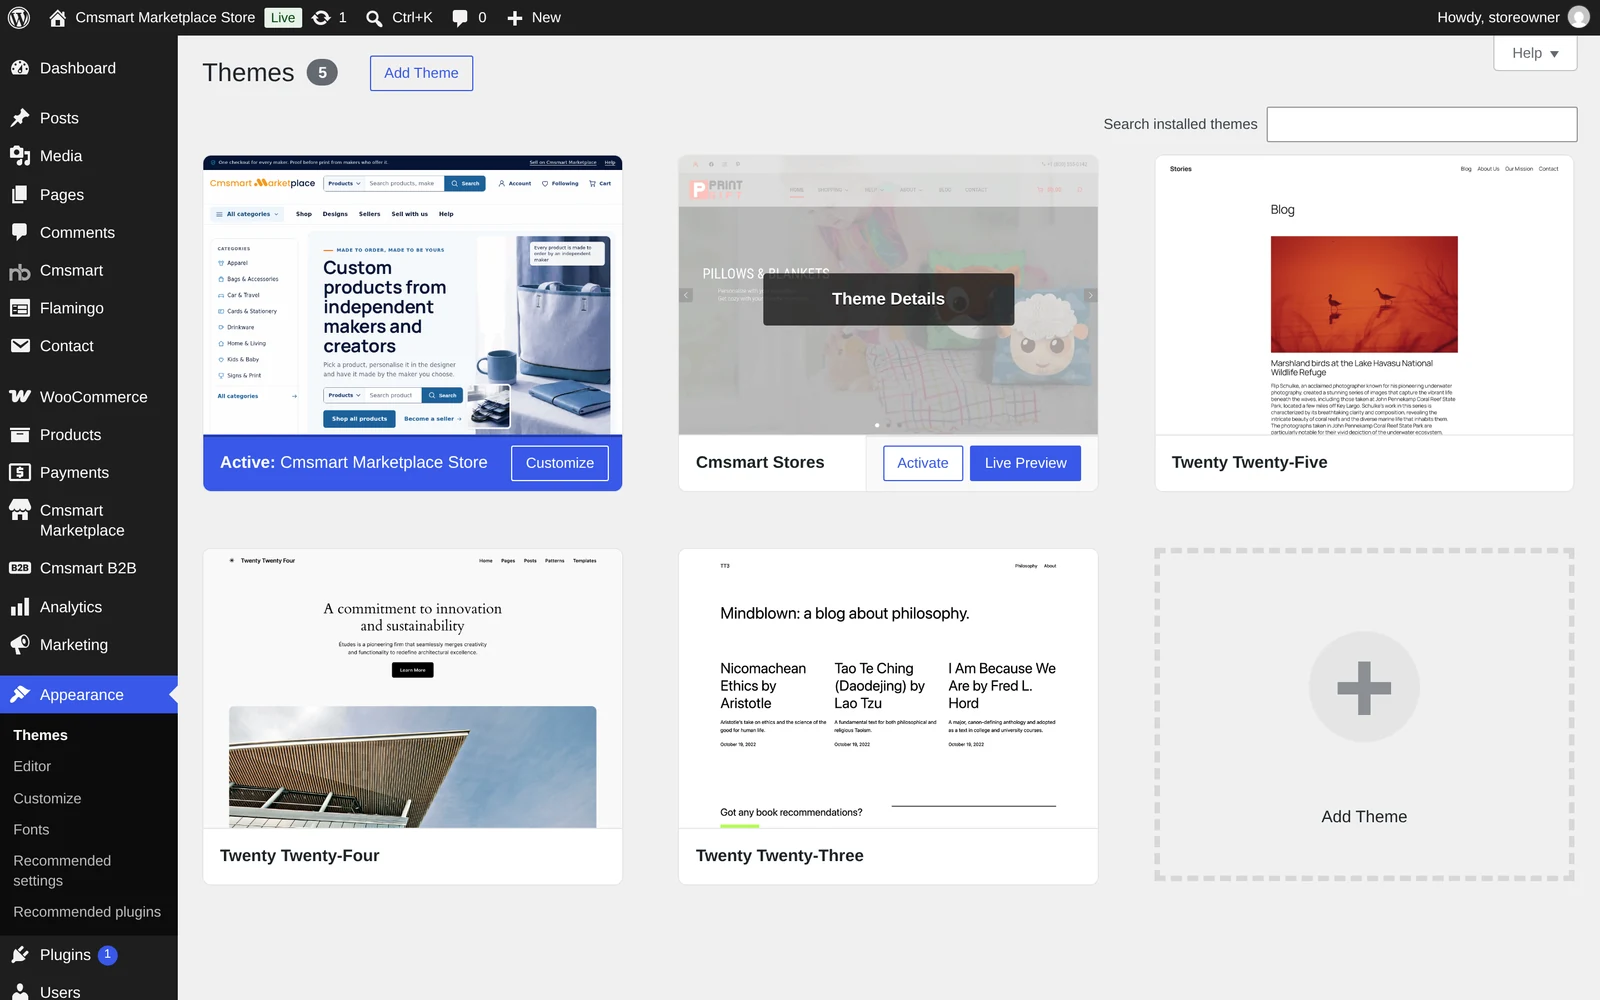Activate the Cmsmart Stores theme
Viewport: 1600px width, 1000px height.
tap(923, 463)
